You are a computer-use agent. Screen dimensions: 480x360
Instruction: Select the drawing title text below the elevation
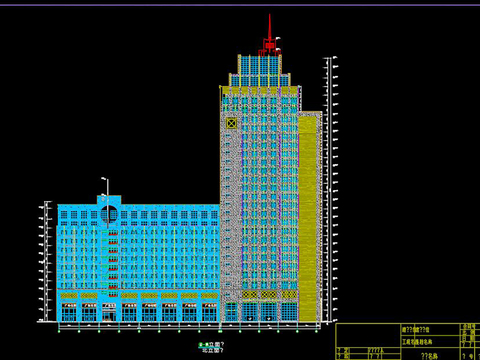[211, 347]
